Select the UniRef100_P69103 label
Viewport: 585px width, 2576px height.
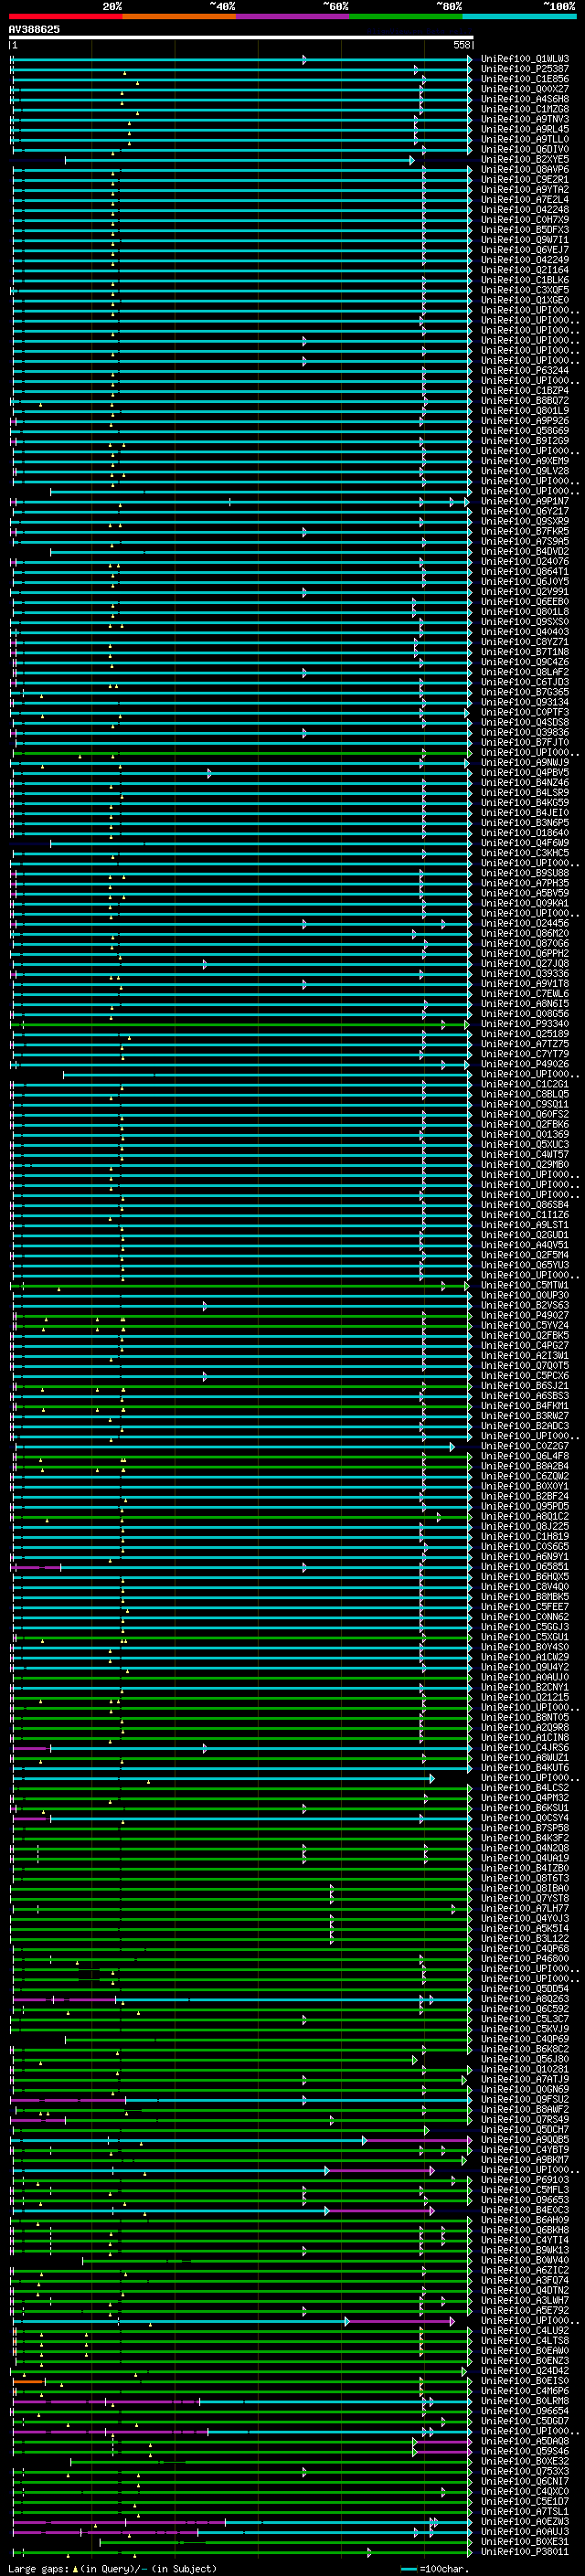coord(525,2180)
